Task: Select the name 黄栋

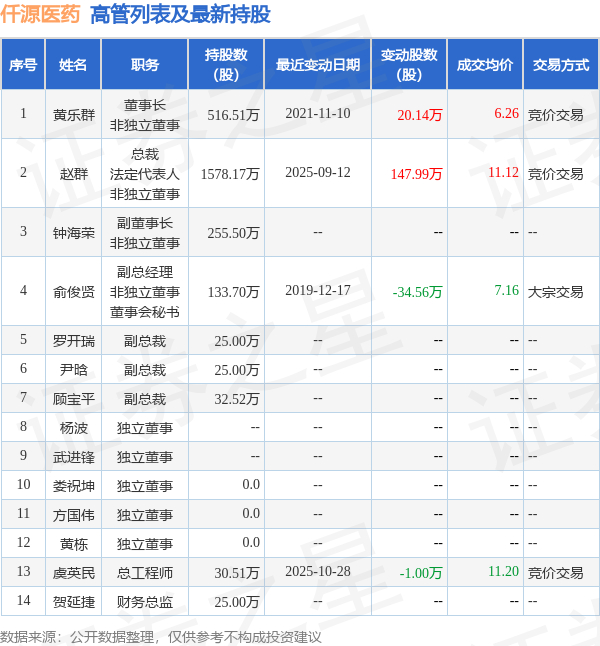Action: [x=74, y=544]
